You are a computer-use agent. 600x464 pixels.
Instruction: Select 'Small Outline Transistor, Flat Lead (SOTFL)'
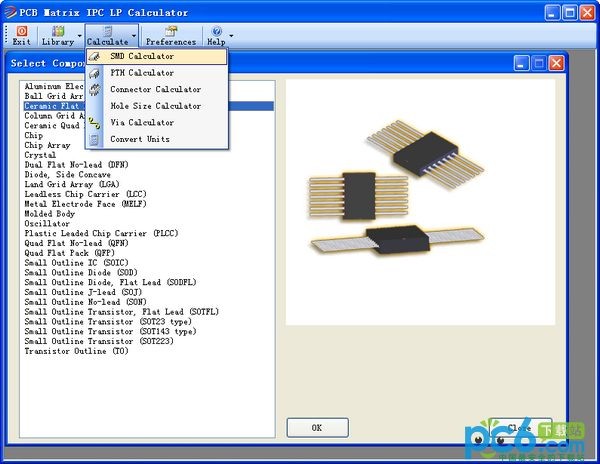[x=122, y=312]
